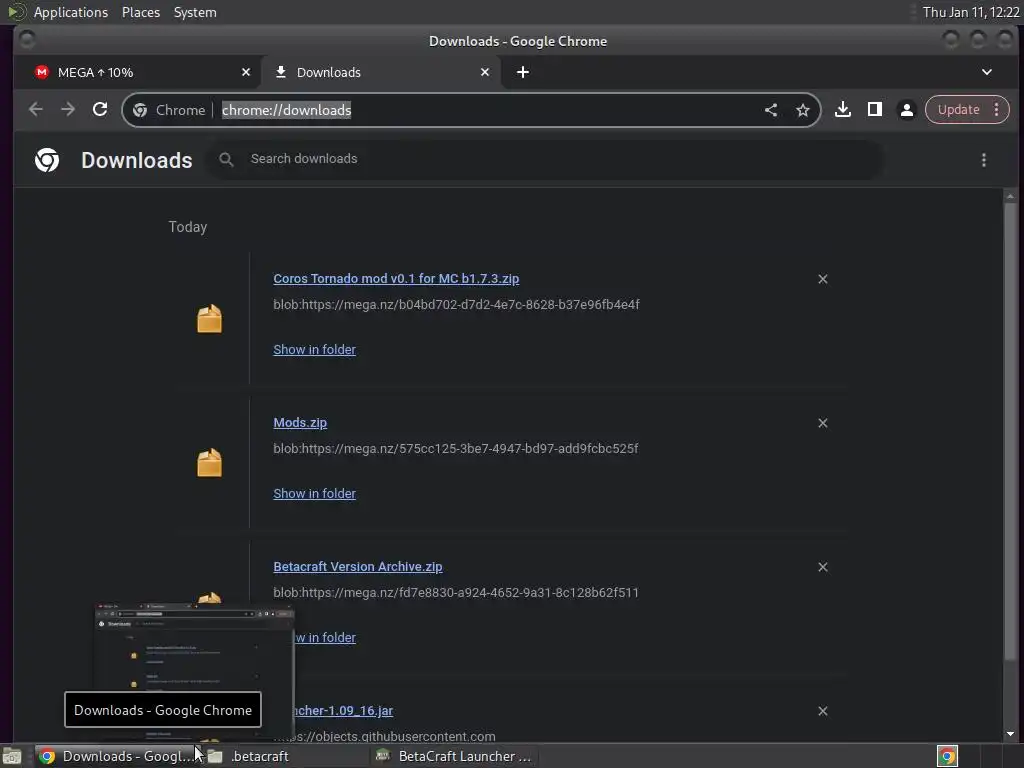Click the forward navigation arrow
1024x768 pixels.
(x=68, y=110)
